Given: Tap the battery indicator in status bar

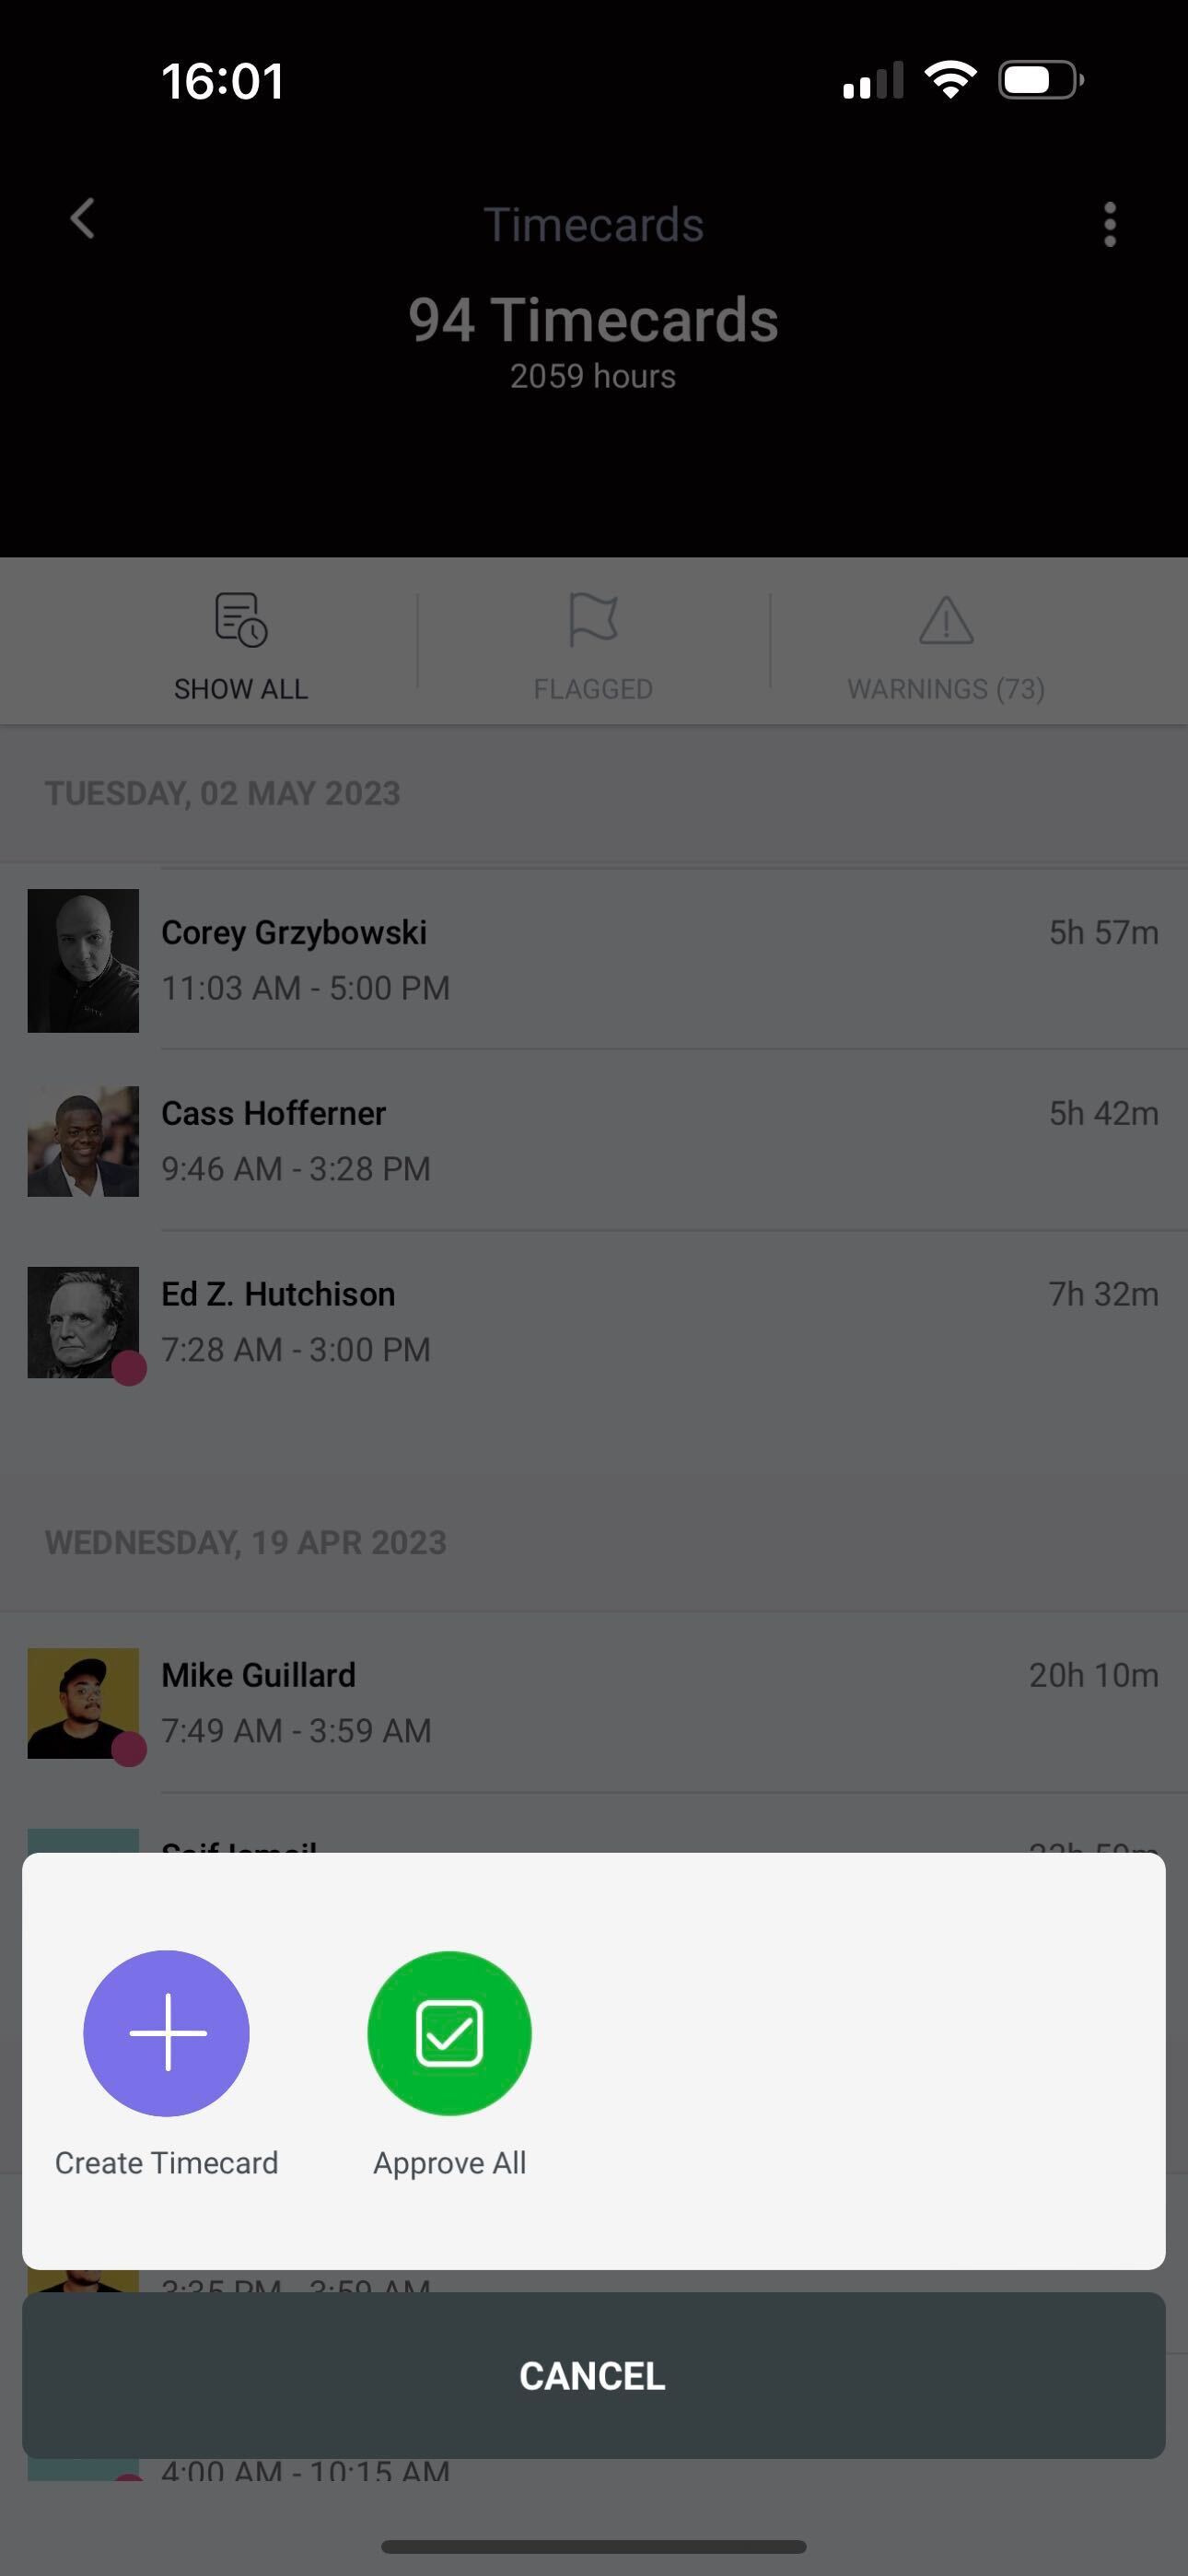Looking at the screenshot, I should (x=1041, y=80).
